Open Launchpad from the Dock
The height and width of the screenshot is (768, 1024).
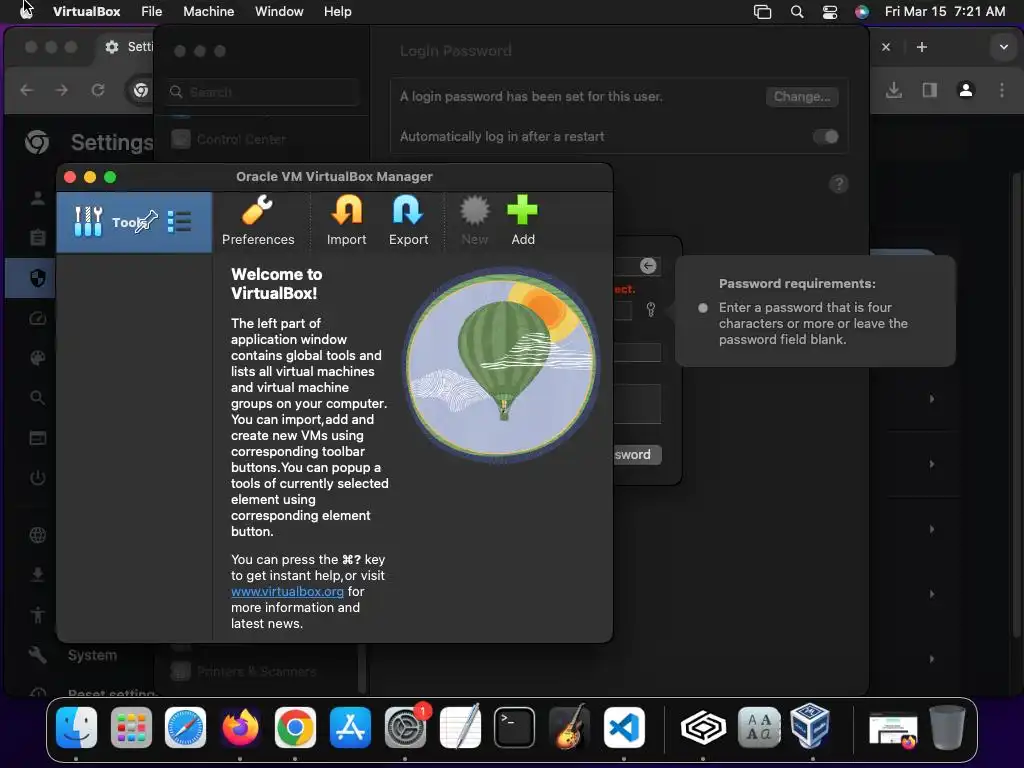[x=131, y=728]
